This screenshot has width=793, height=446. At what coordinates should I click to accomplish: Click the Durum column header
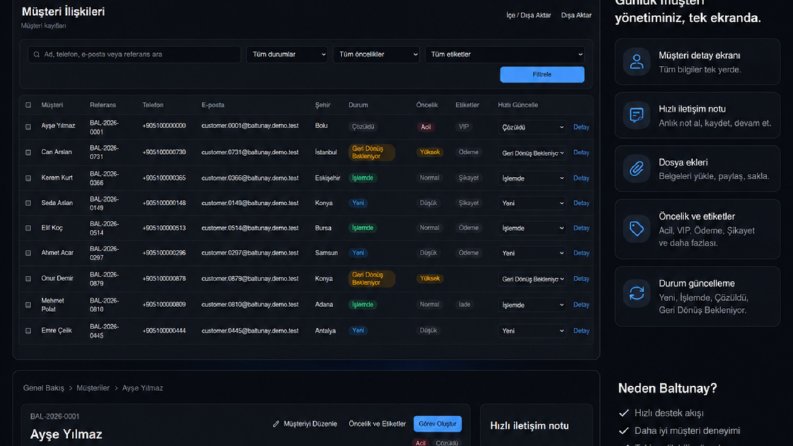click(358, 105)
